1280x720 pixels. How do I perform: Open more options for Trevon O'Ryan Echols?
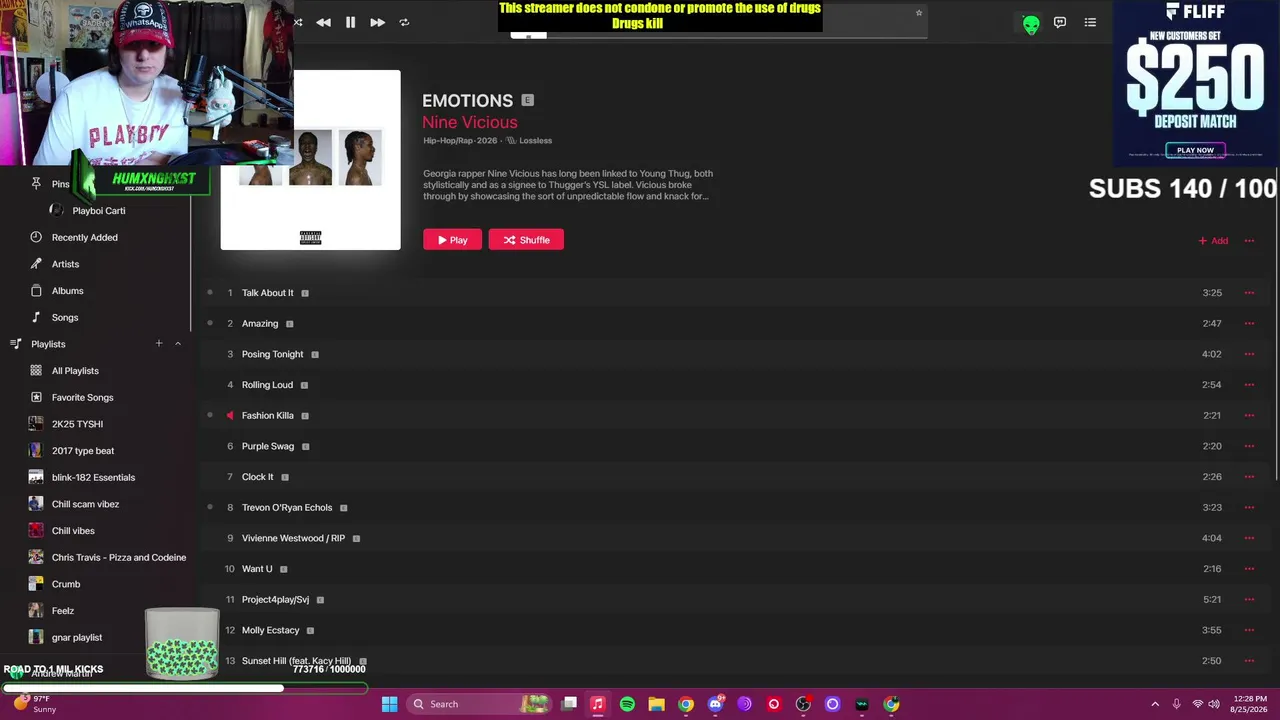pyautogui.click(x=1249, y=508)
